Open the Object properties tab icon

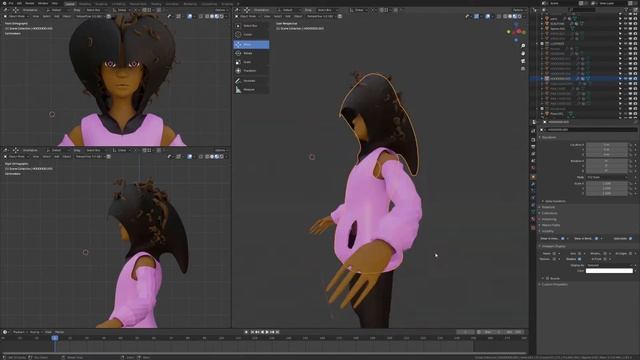coord(533,177)
